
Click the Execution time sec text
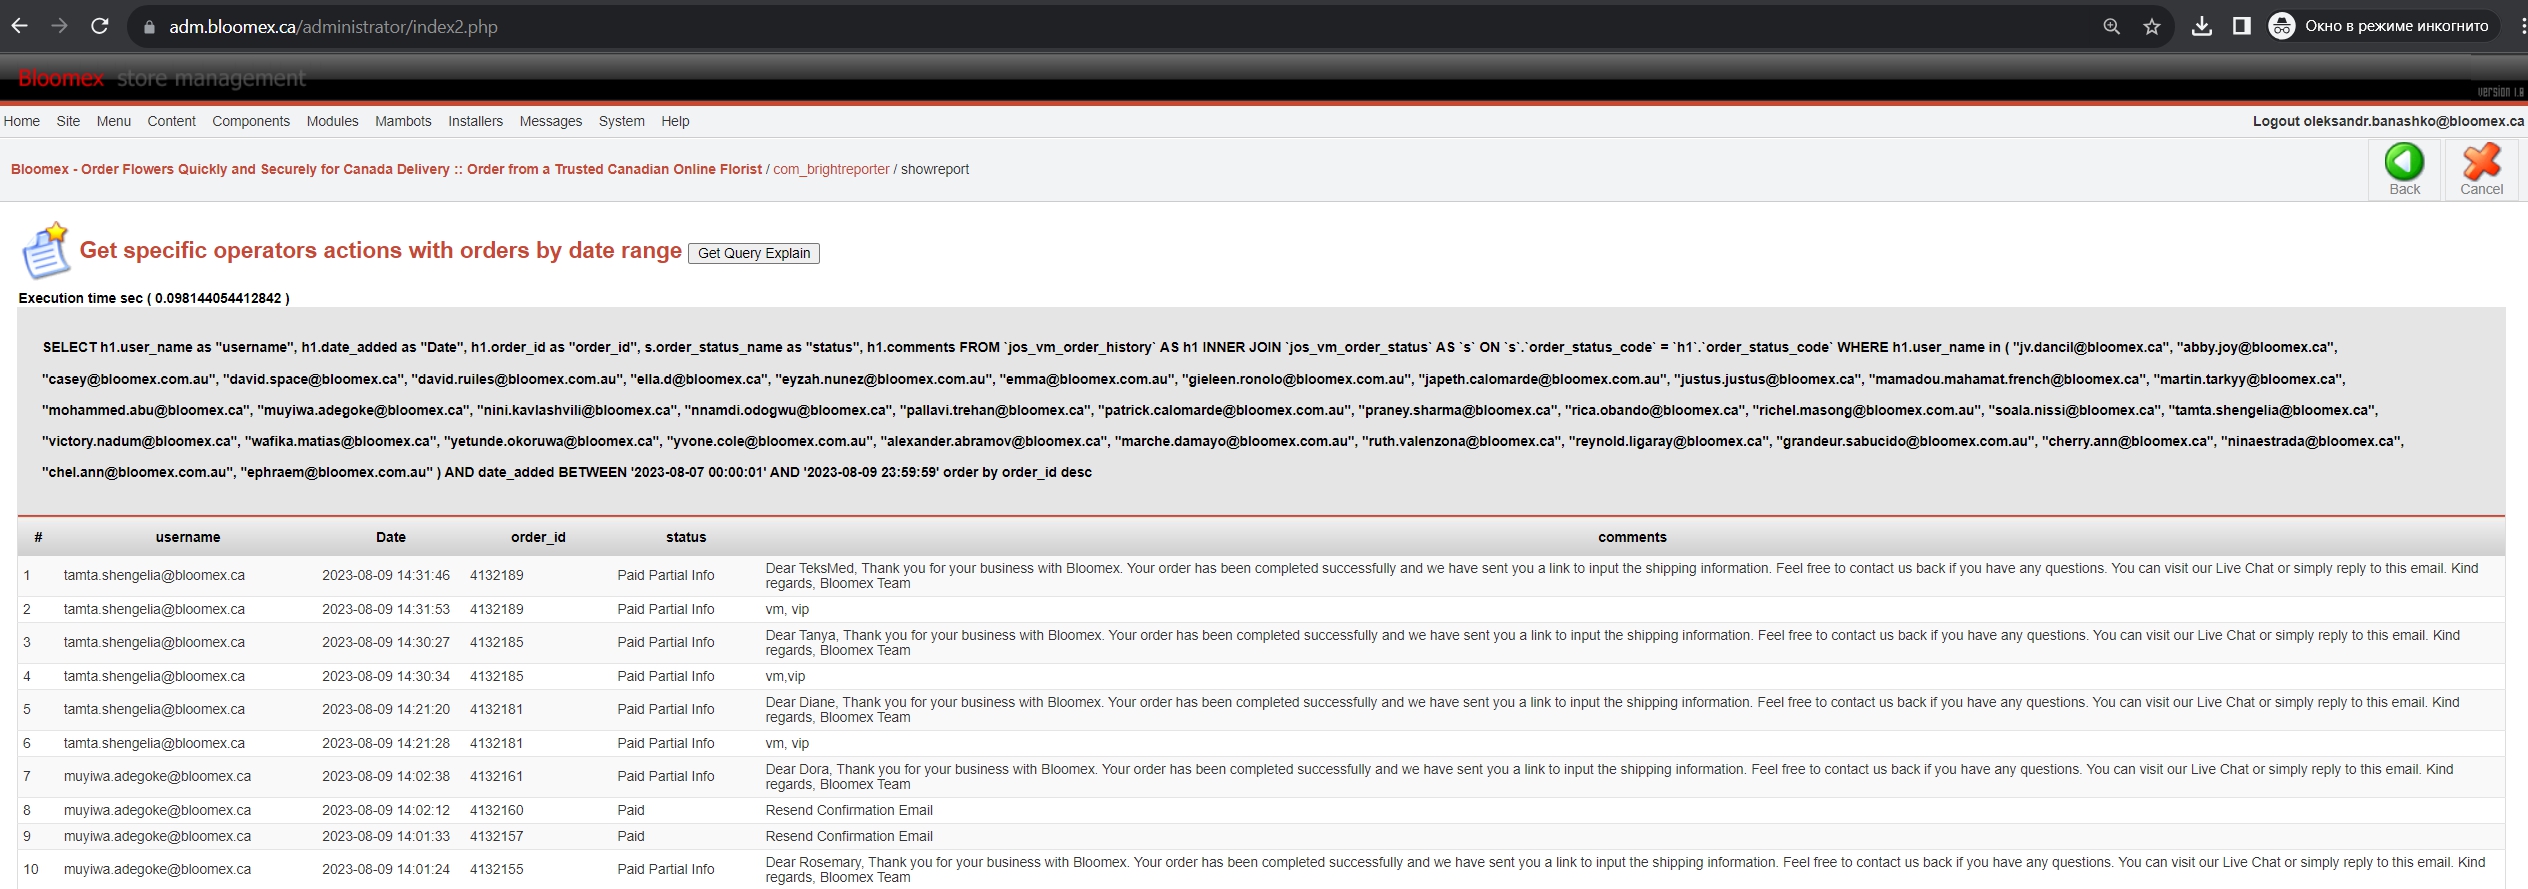click(154, 298)
